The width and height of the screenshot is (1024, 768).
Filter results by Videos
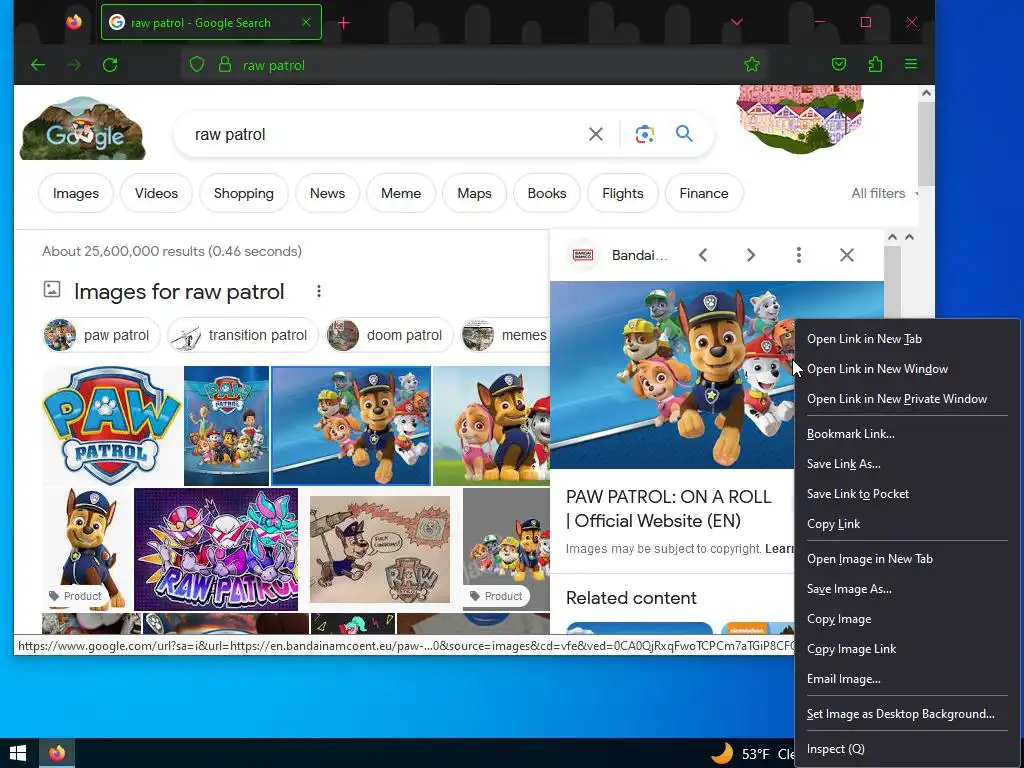[156, 193]
